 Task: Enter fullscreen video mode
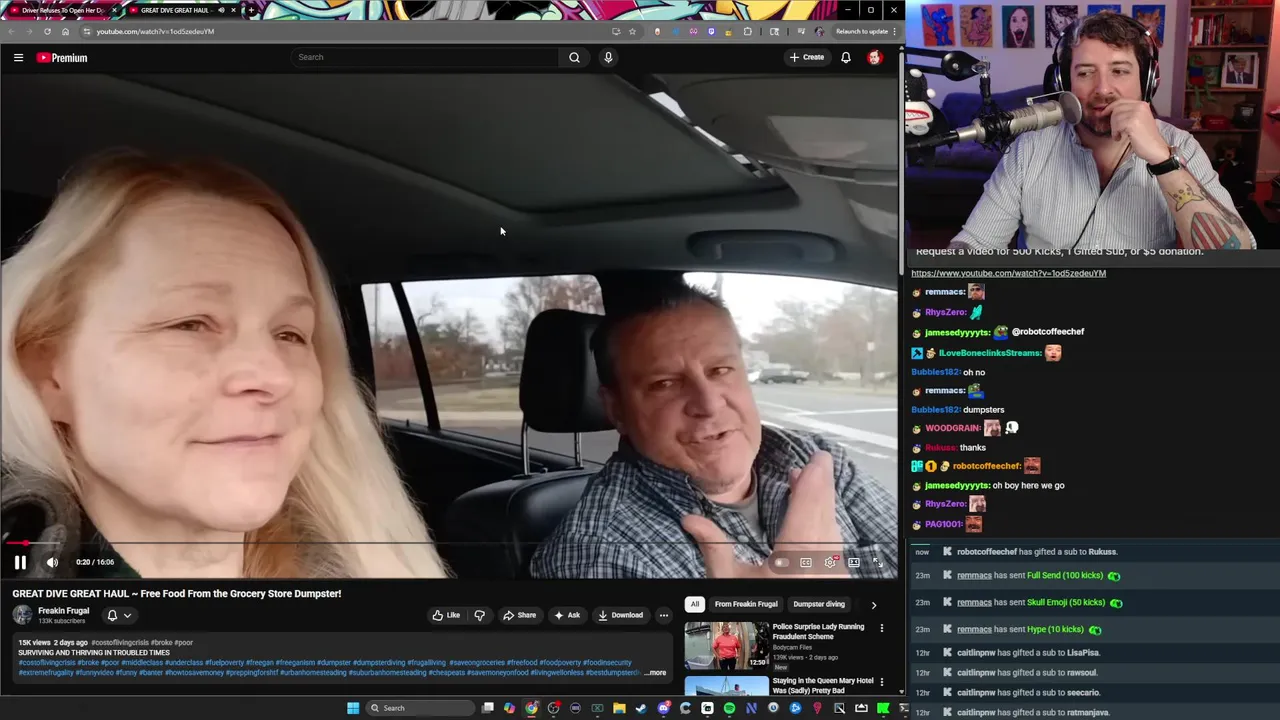coord(878,562)
